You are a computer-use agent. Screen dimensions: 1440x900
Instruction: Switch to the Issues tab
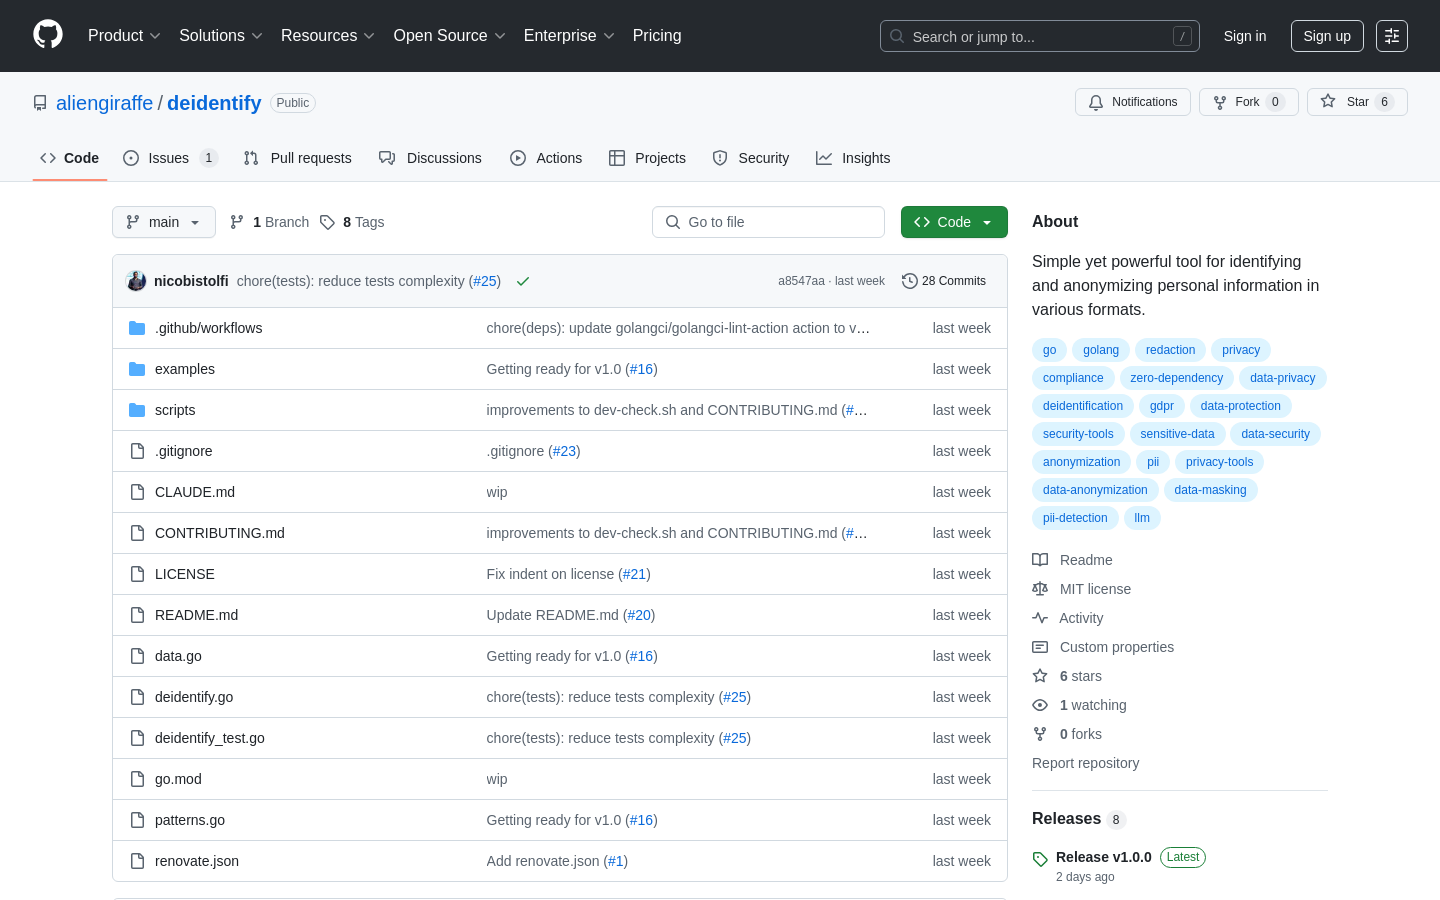click(170, 158)
